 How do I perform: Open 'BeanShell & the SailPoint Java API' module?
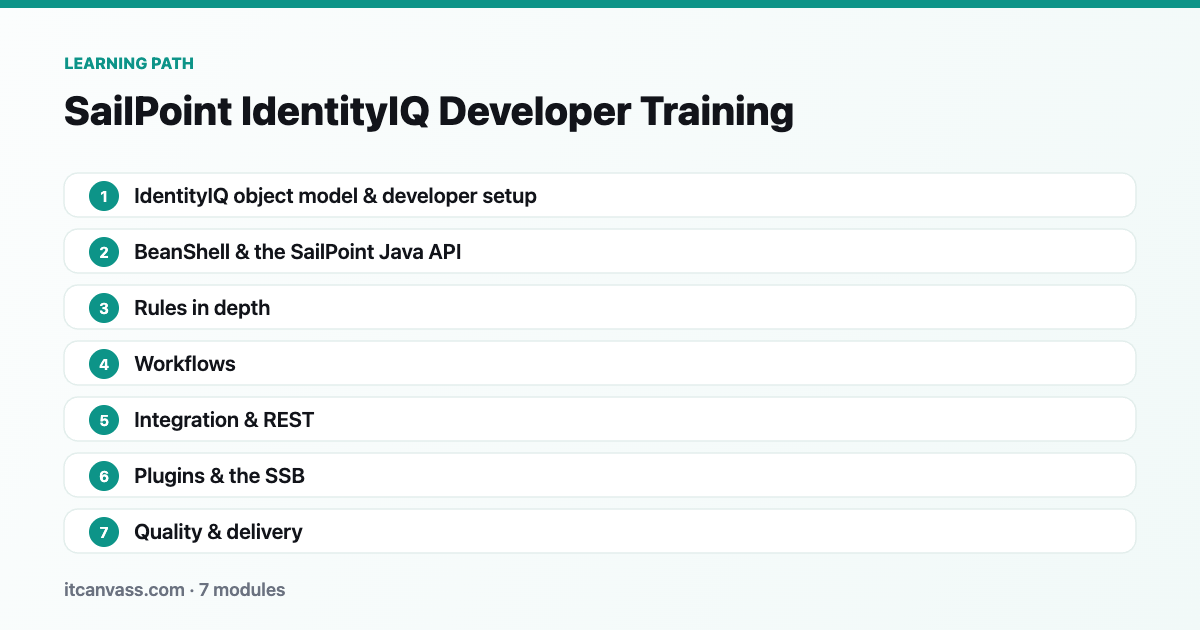coord(600,251)
